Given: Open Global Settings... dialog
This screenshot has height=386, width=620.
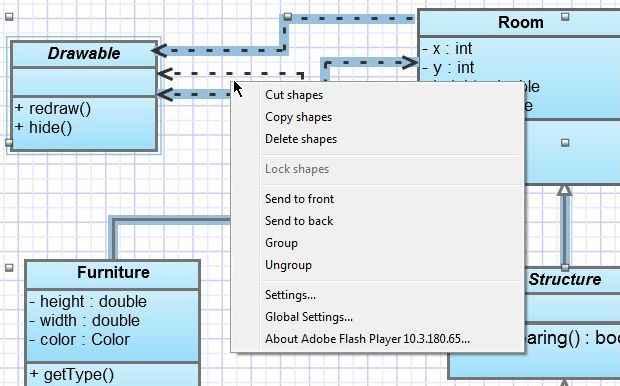Looking at the screenshot, I should [x=308, y=317].
